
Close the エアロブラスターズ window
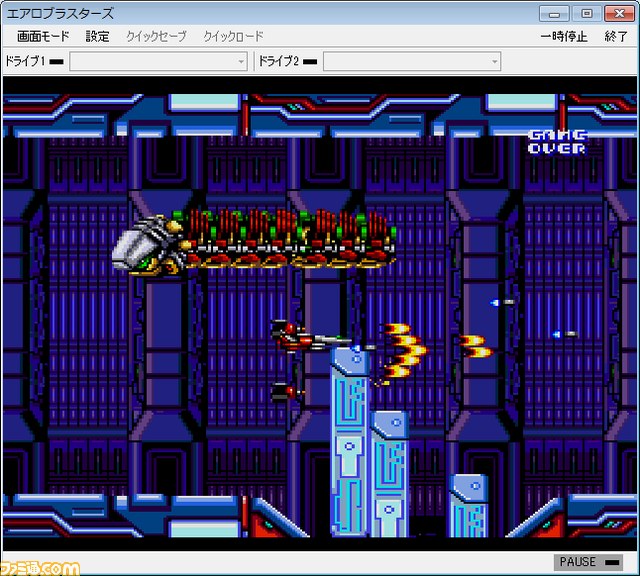point(619,13)
